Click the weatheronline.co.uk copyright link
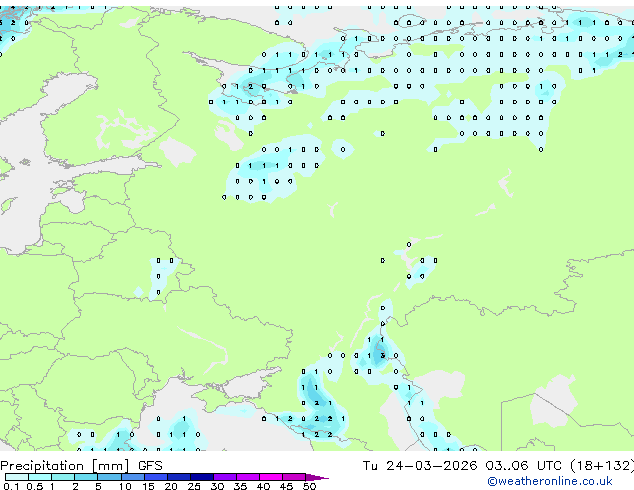The image size is (634, 490). (550, 481)
